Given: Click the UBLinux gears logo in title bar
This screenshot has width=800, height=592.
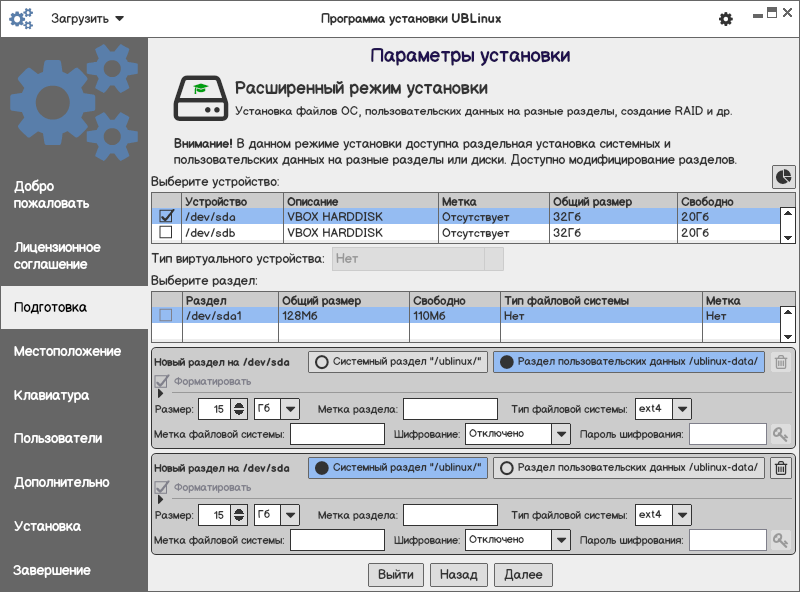Looking at the screenshot, I should pos(22,19).
